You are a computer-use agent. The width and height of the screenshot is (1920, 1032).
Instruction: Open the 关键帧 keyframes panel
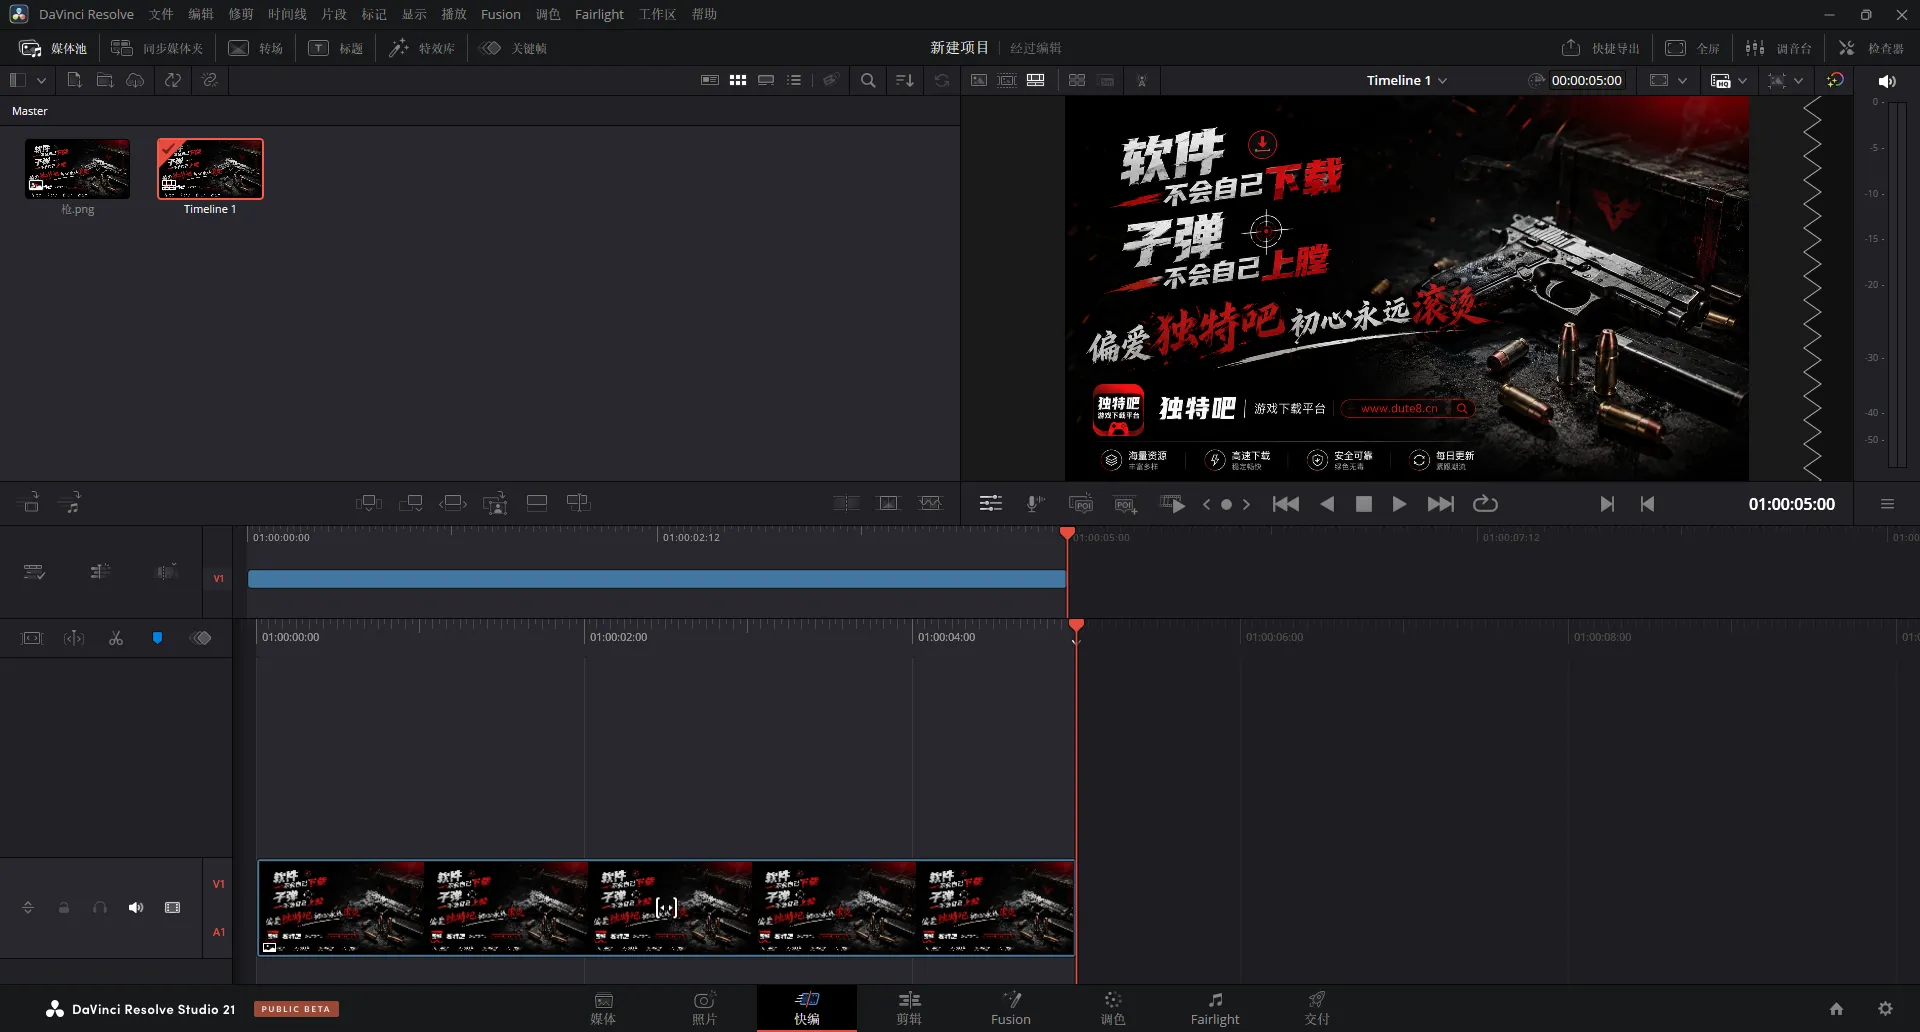513,48
